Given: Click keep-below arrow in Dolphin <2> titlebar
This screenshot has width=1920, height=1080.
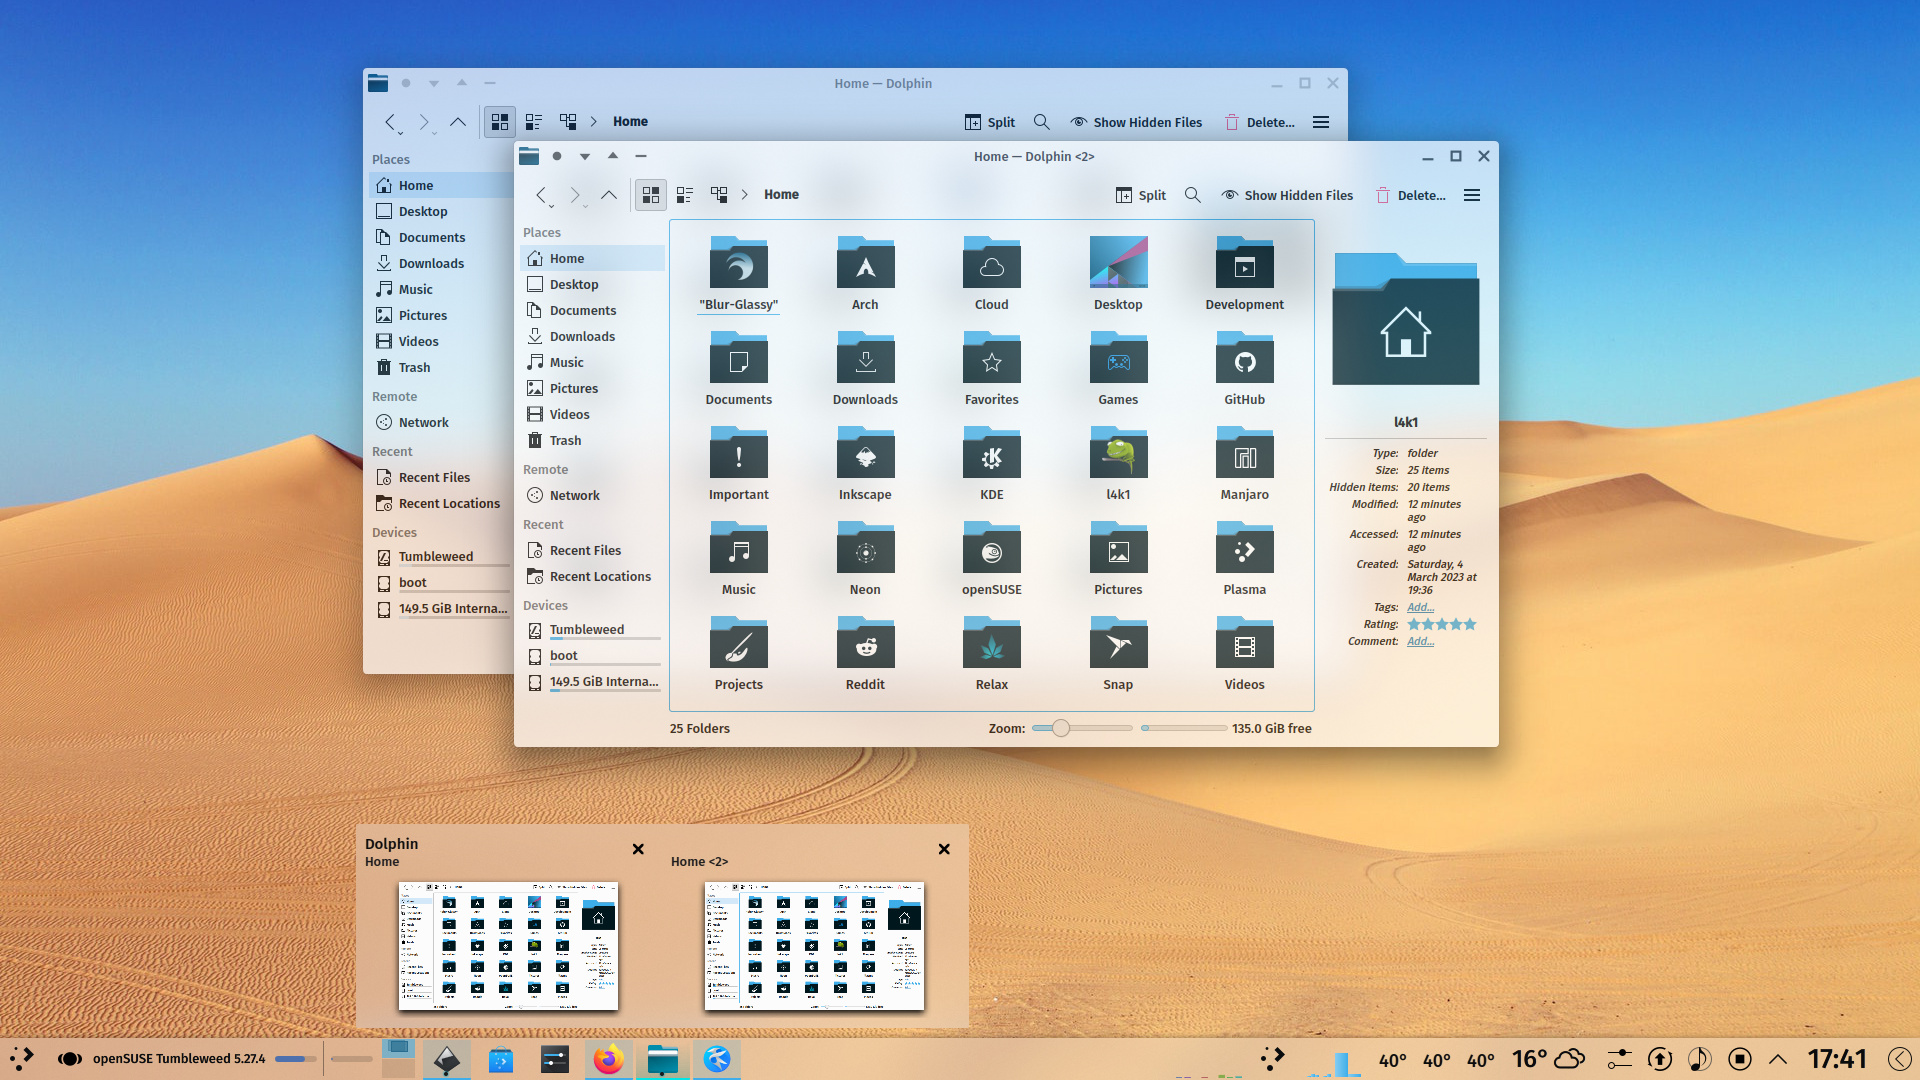Looking at the screenshot, I should (585, 156).
